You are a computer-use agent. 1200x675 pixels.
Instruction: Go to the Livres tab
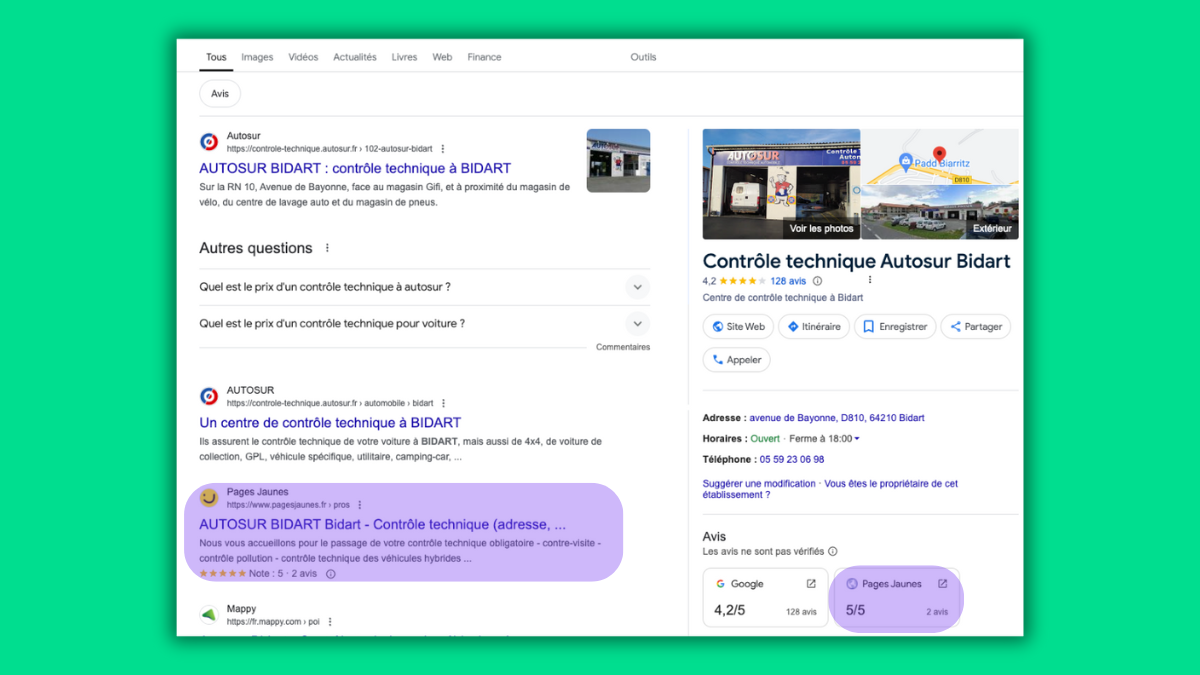[404, 57]
